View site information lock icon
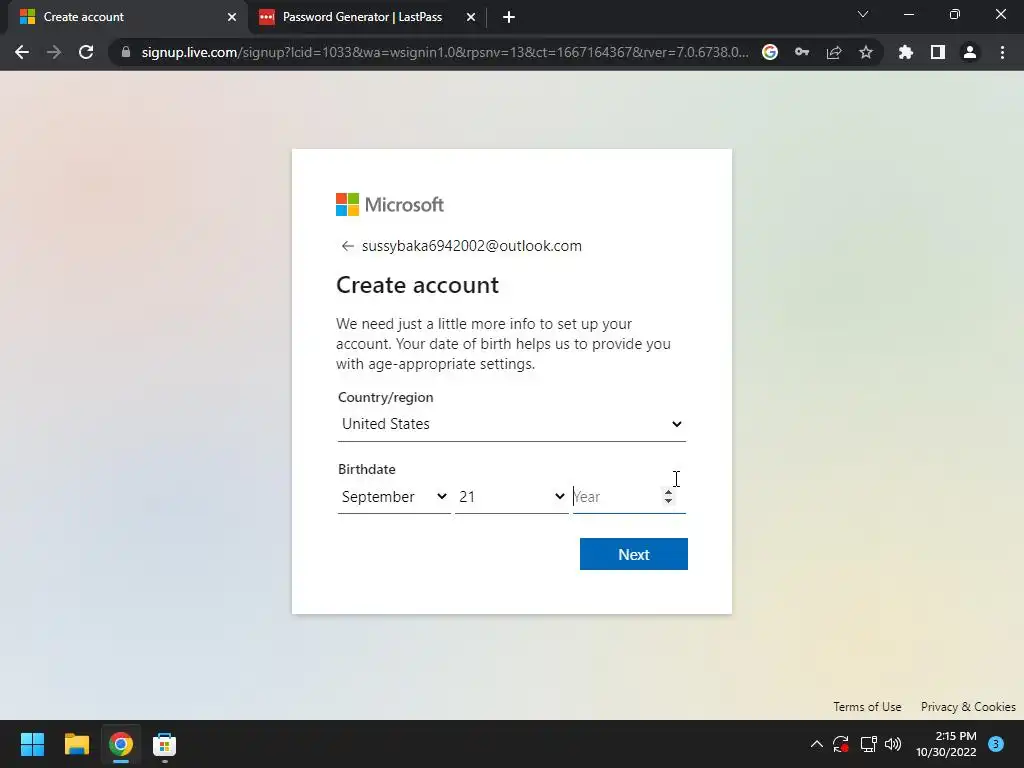1024x768 pixels. coord(126,52)
